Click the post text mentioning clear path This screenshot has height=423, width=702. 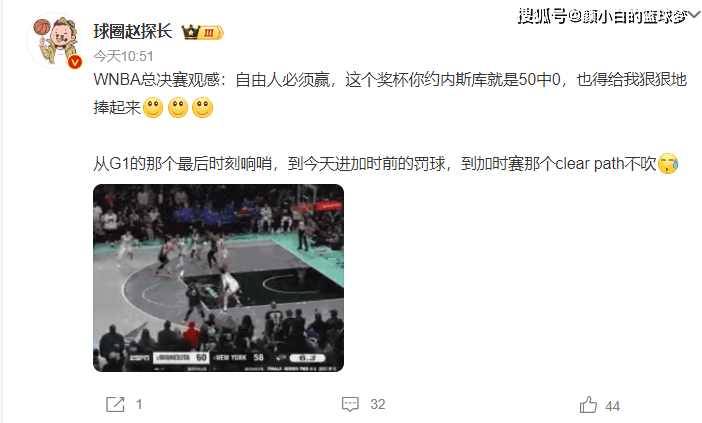pos(386,164)
